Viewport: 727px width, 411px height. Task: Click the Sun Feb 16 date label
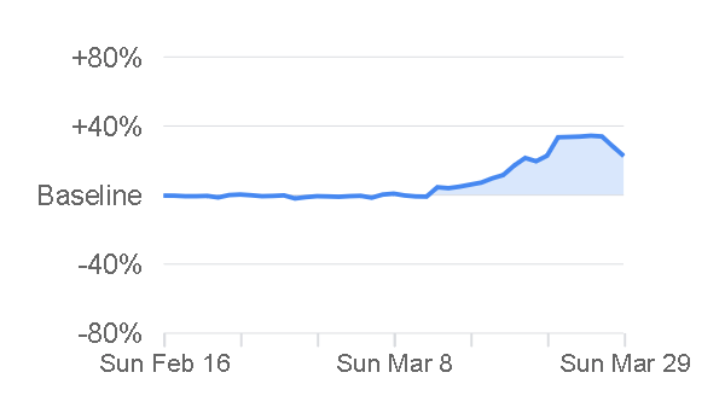165,363
